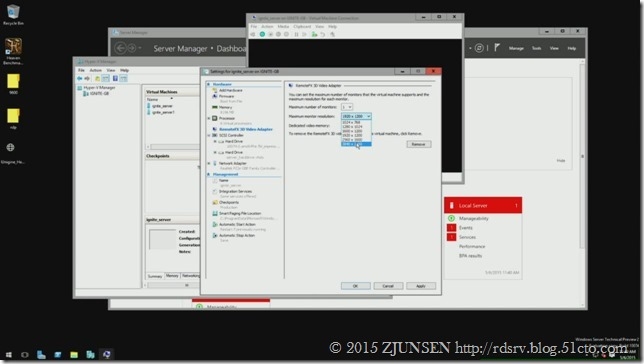Click the Pause VM toolbar icon
The height and width of the screenshot is (364, 644).
point(296,34)
